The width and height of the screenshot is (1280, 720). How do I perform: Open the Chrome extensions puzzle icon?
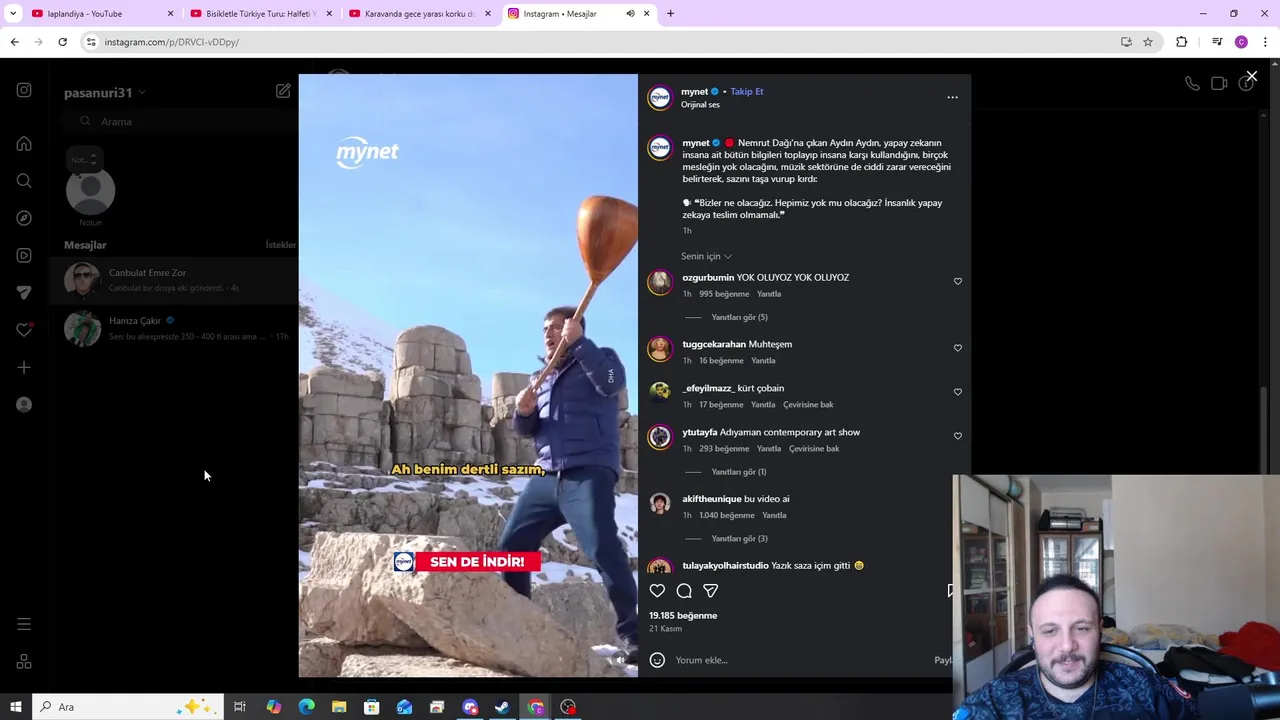tap(1181, 42)
